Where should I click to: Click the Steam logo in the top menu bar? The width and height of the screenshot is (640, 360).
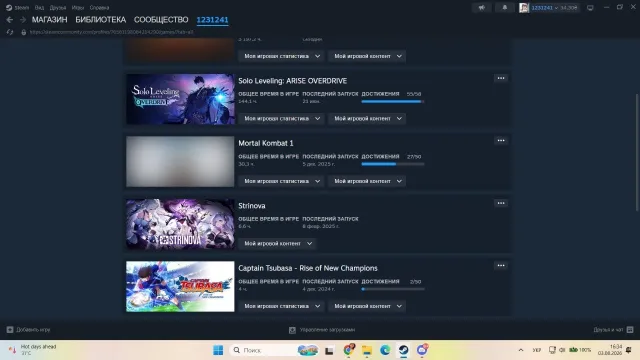pyautogui.click(x=9, y=7)
